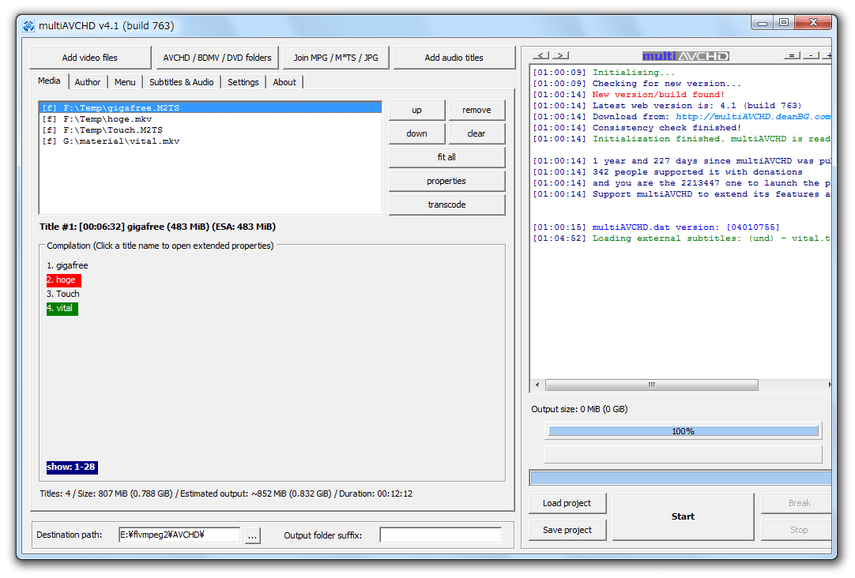Click the Stop button
This screenshot has width=855, height=578.
pos(797,530)
